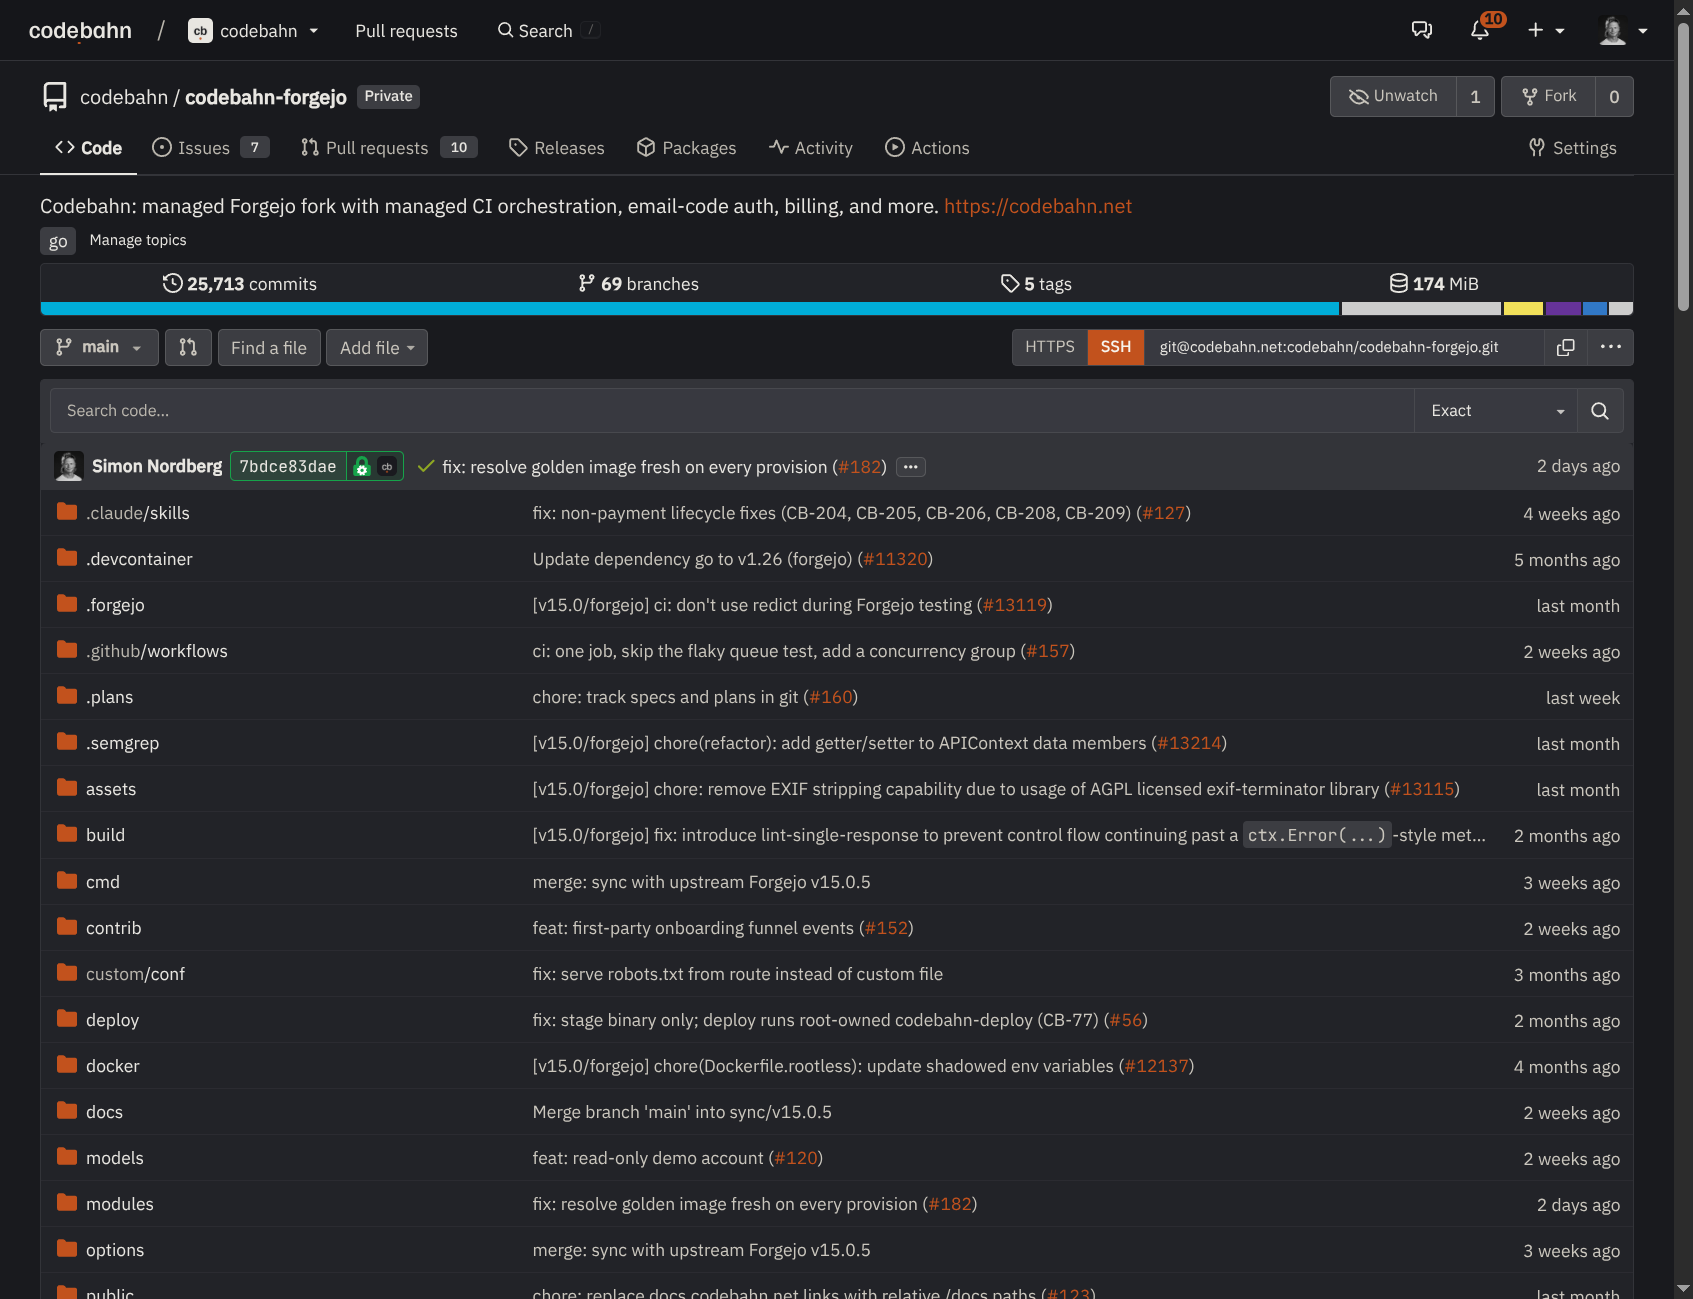Open commit 'chore: track specs and plans in git'
This screenshot has width=1693, height=1299.
(x=665, y=697)
